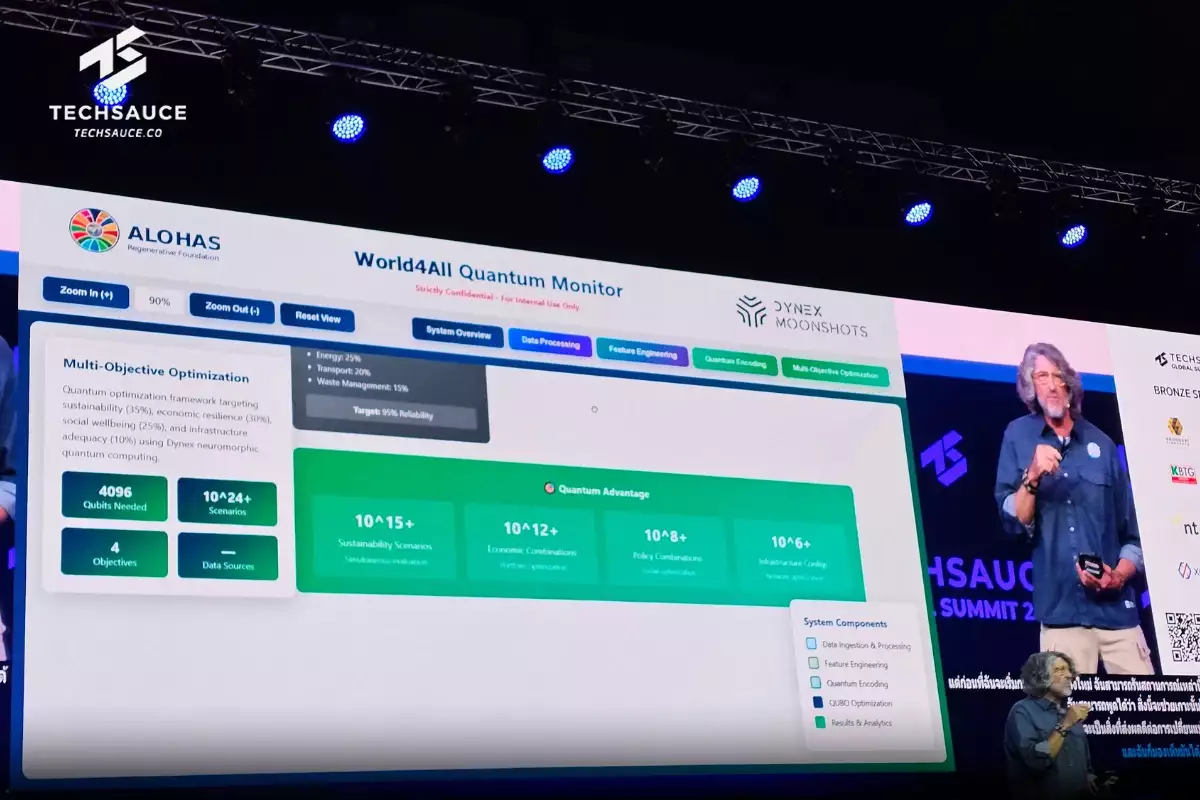Click the Results & Analytics green swatch
The width and height of the screenshot is (1200, 800).
pyautogui.click(x=820, y=721)
